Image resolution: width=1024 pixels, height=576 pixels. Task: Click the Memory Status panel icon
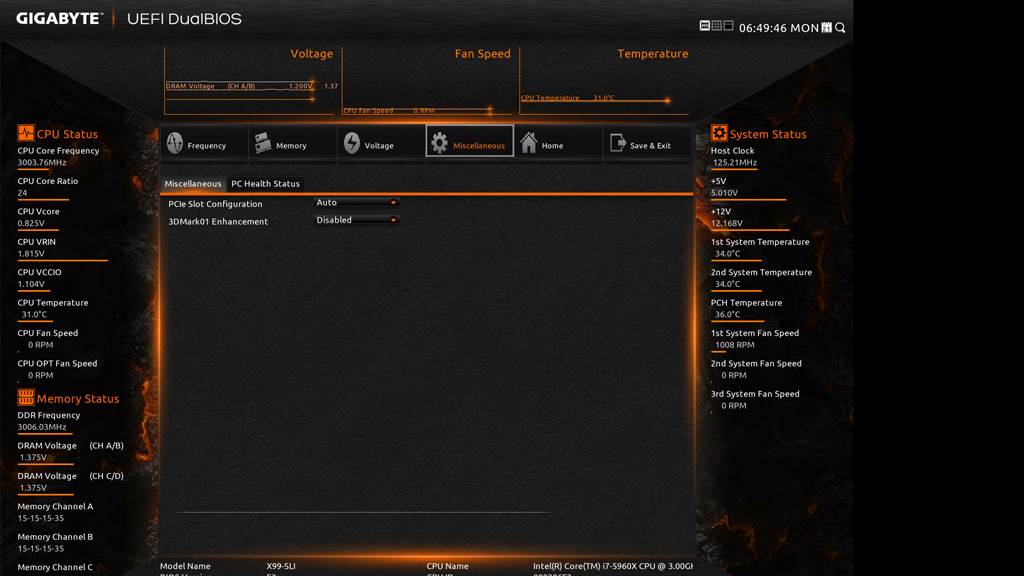[x=26, y=398]
